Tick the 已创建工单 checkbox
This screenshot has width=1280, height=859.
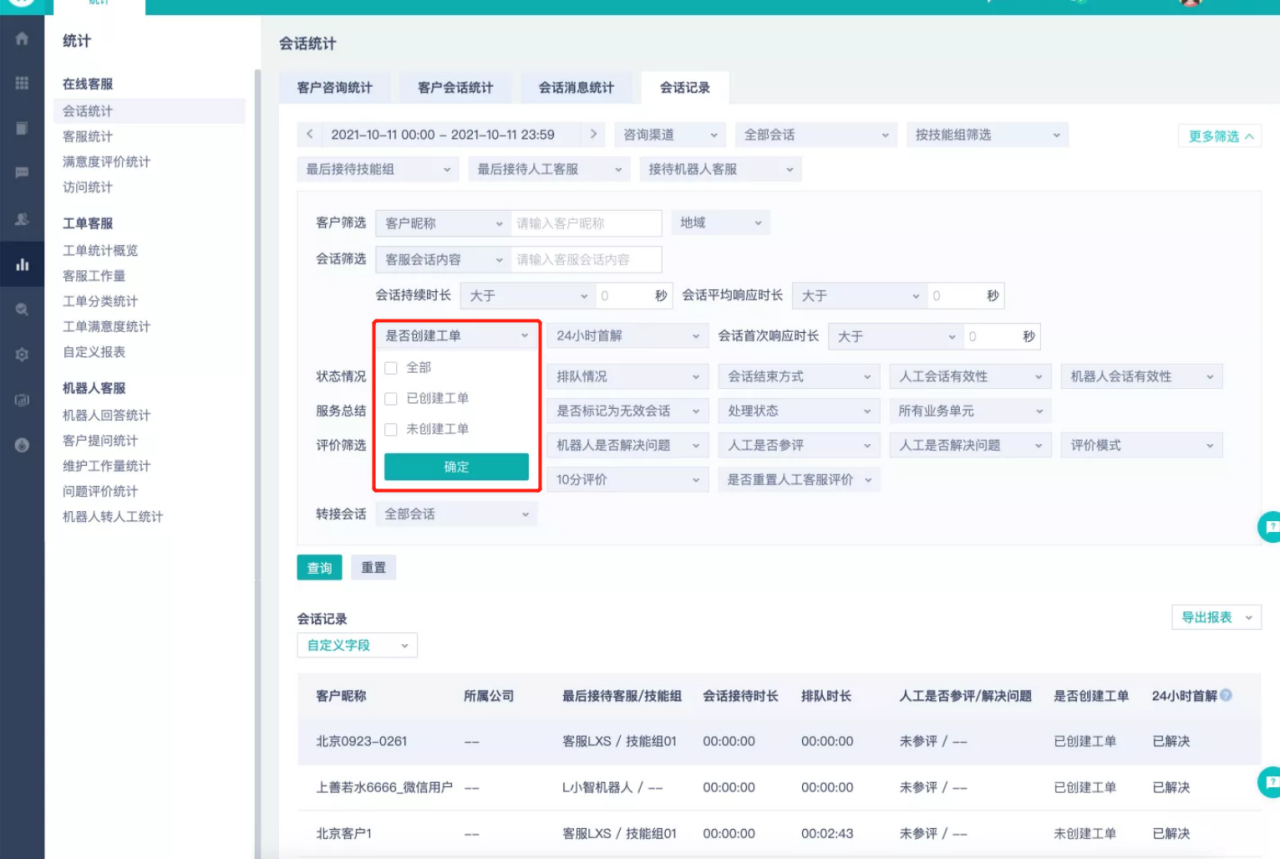click(391, 399)
